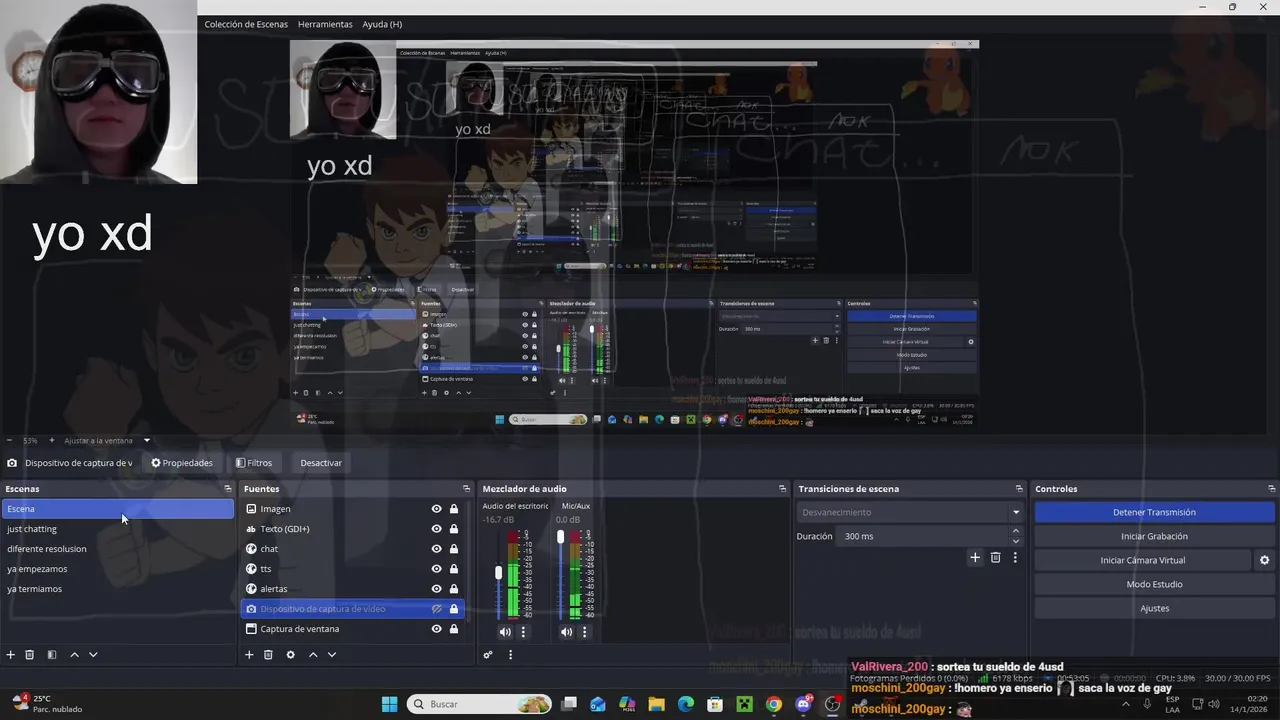Decrease transition duration with down arrow

coord(1016,541)
